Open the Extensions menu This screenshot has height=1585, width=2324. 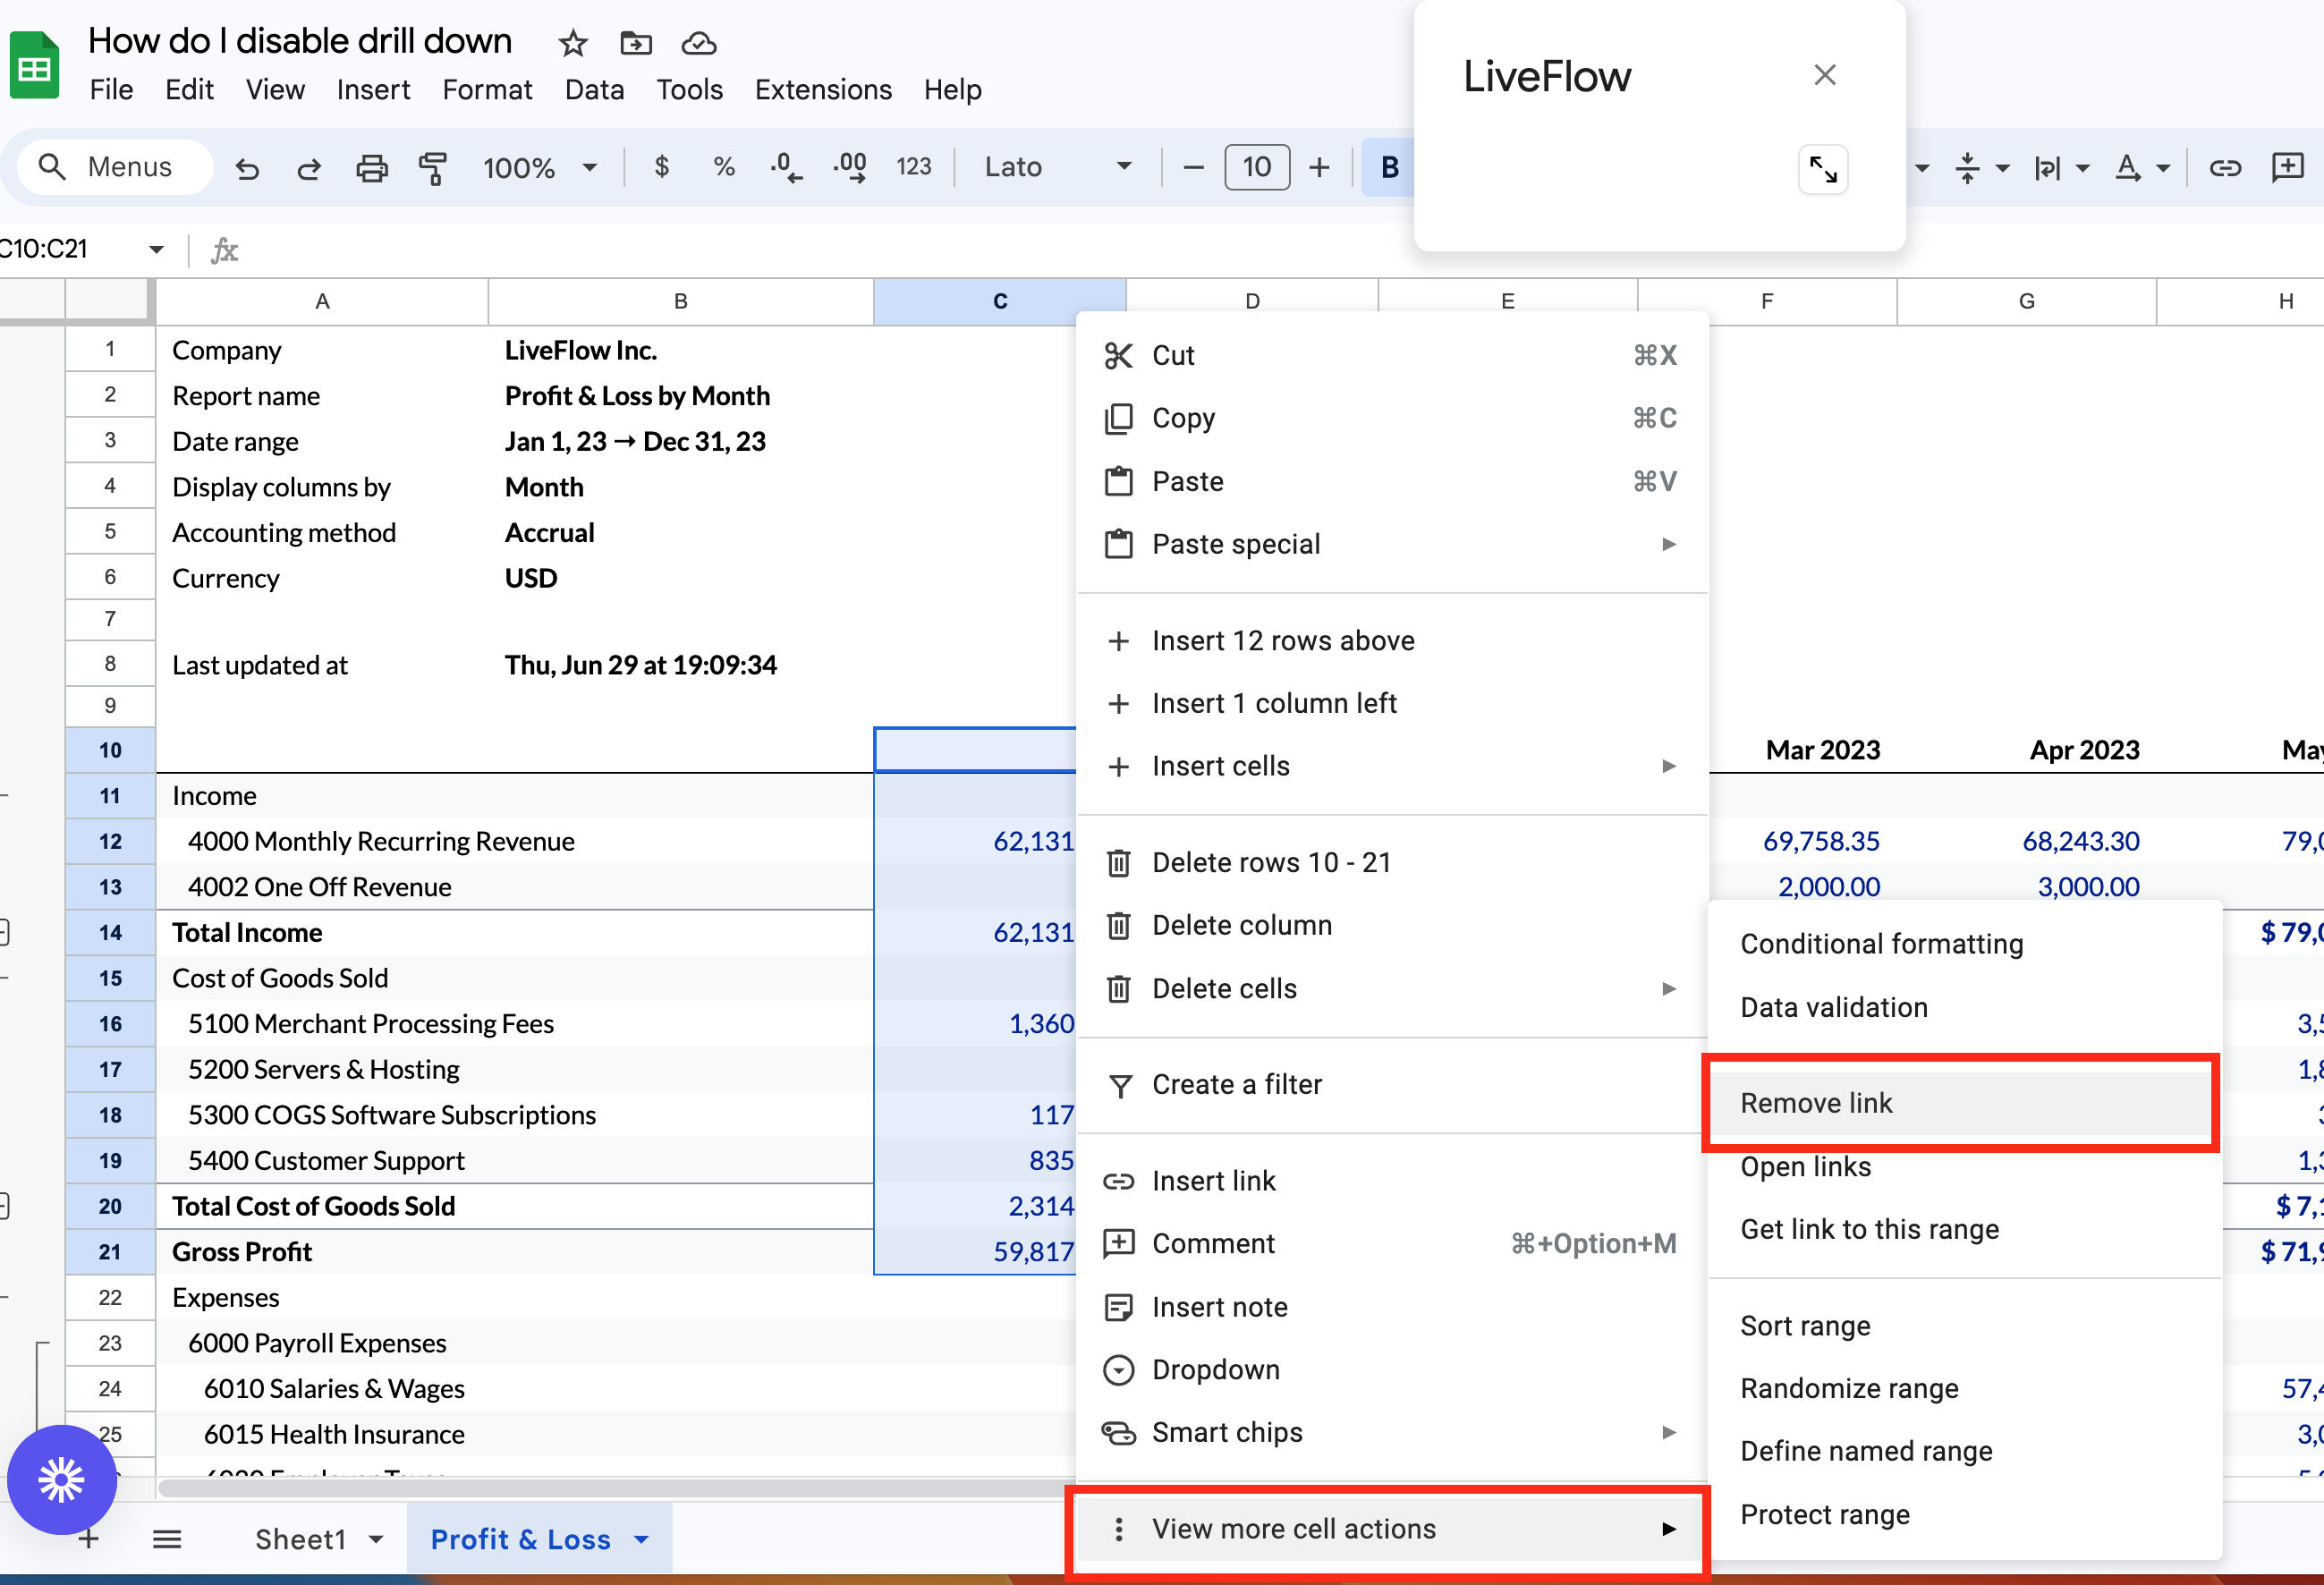pyautogui.click(x=823, y=90)
